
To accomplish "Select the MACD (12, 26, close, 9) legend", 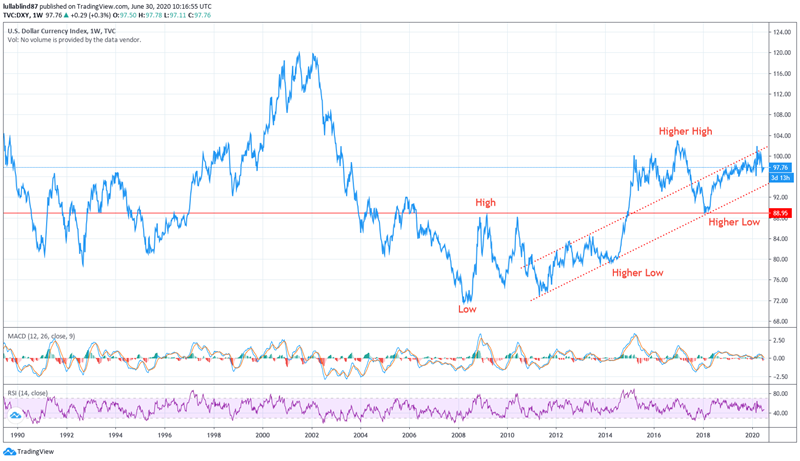I will [x=42, y=336].
